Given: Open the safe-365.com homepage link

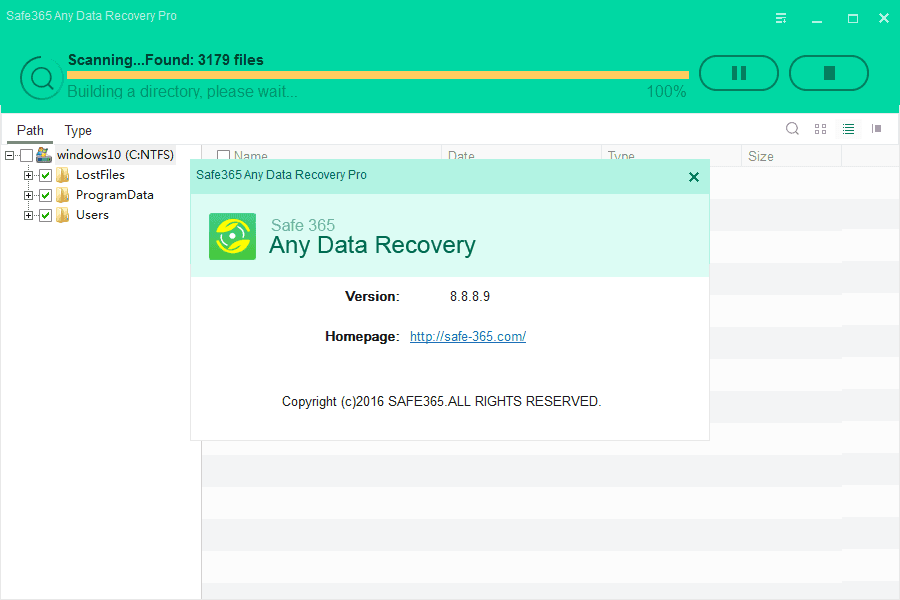Looking at the screenshot, I should coord(467,337).
